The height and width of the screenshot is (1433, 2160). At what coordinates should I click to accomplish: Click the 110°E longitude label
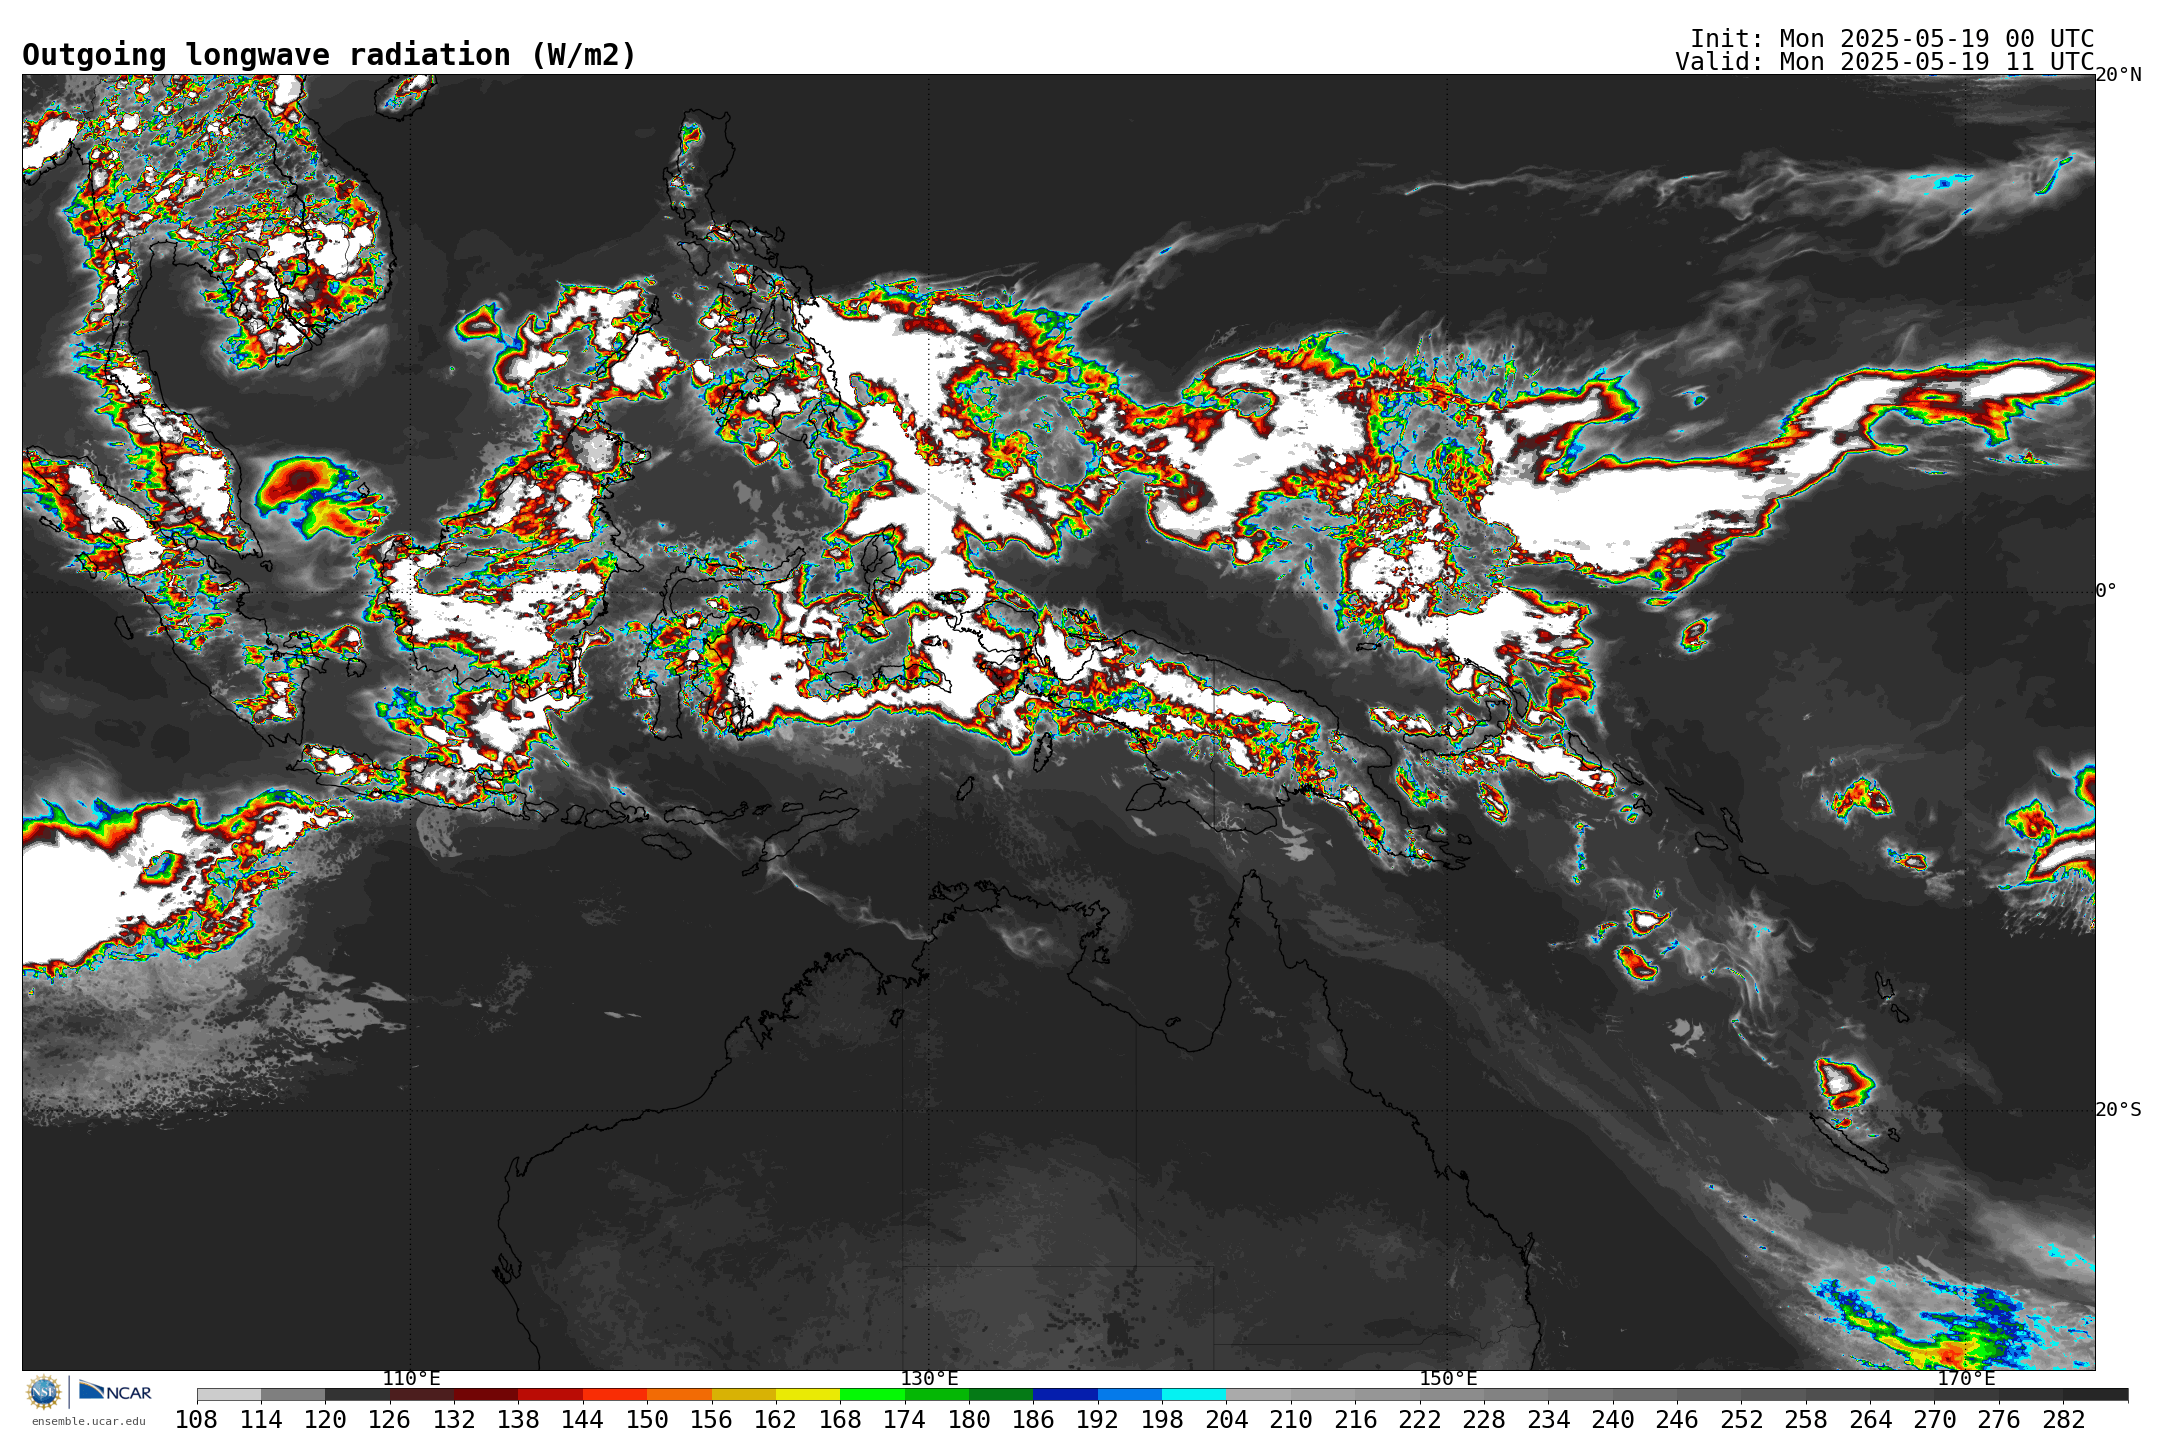411,1379
